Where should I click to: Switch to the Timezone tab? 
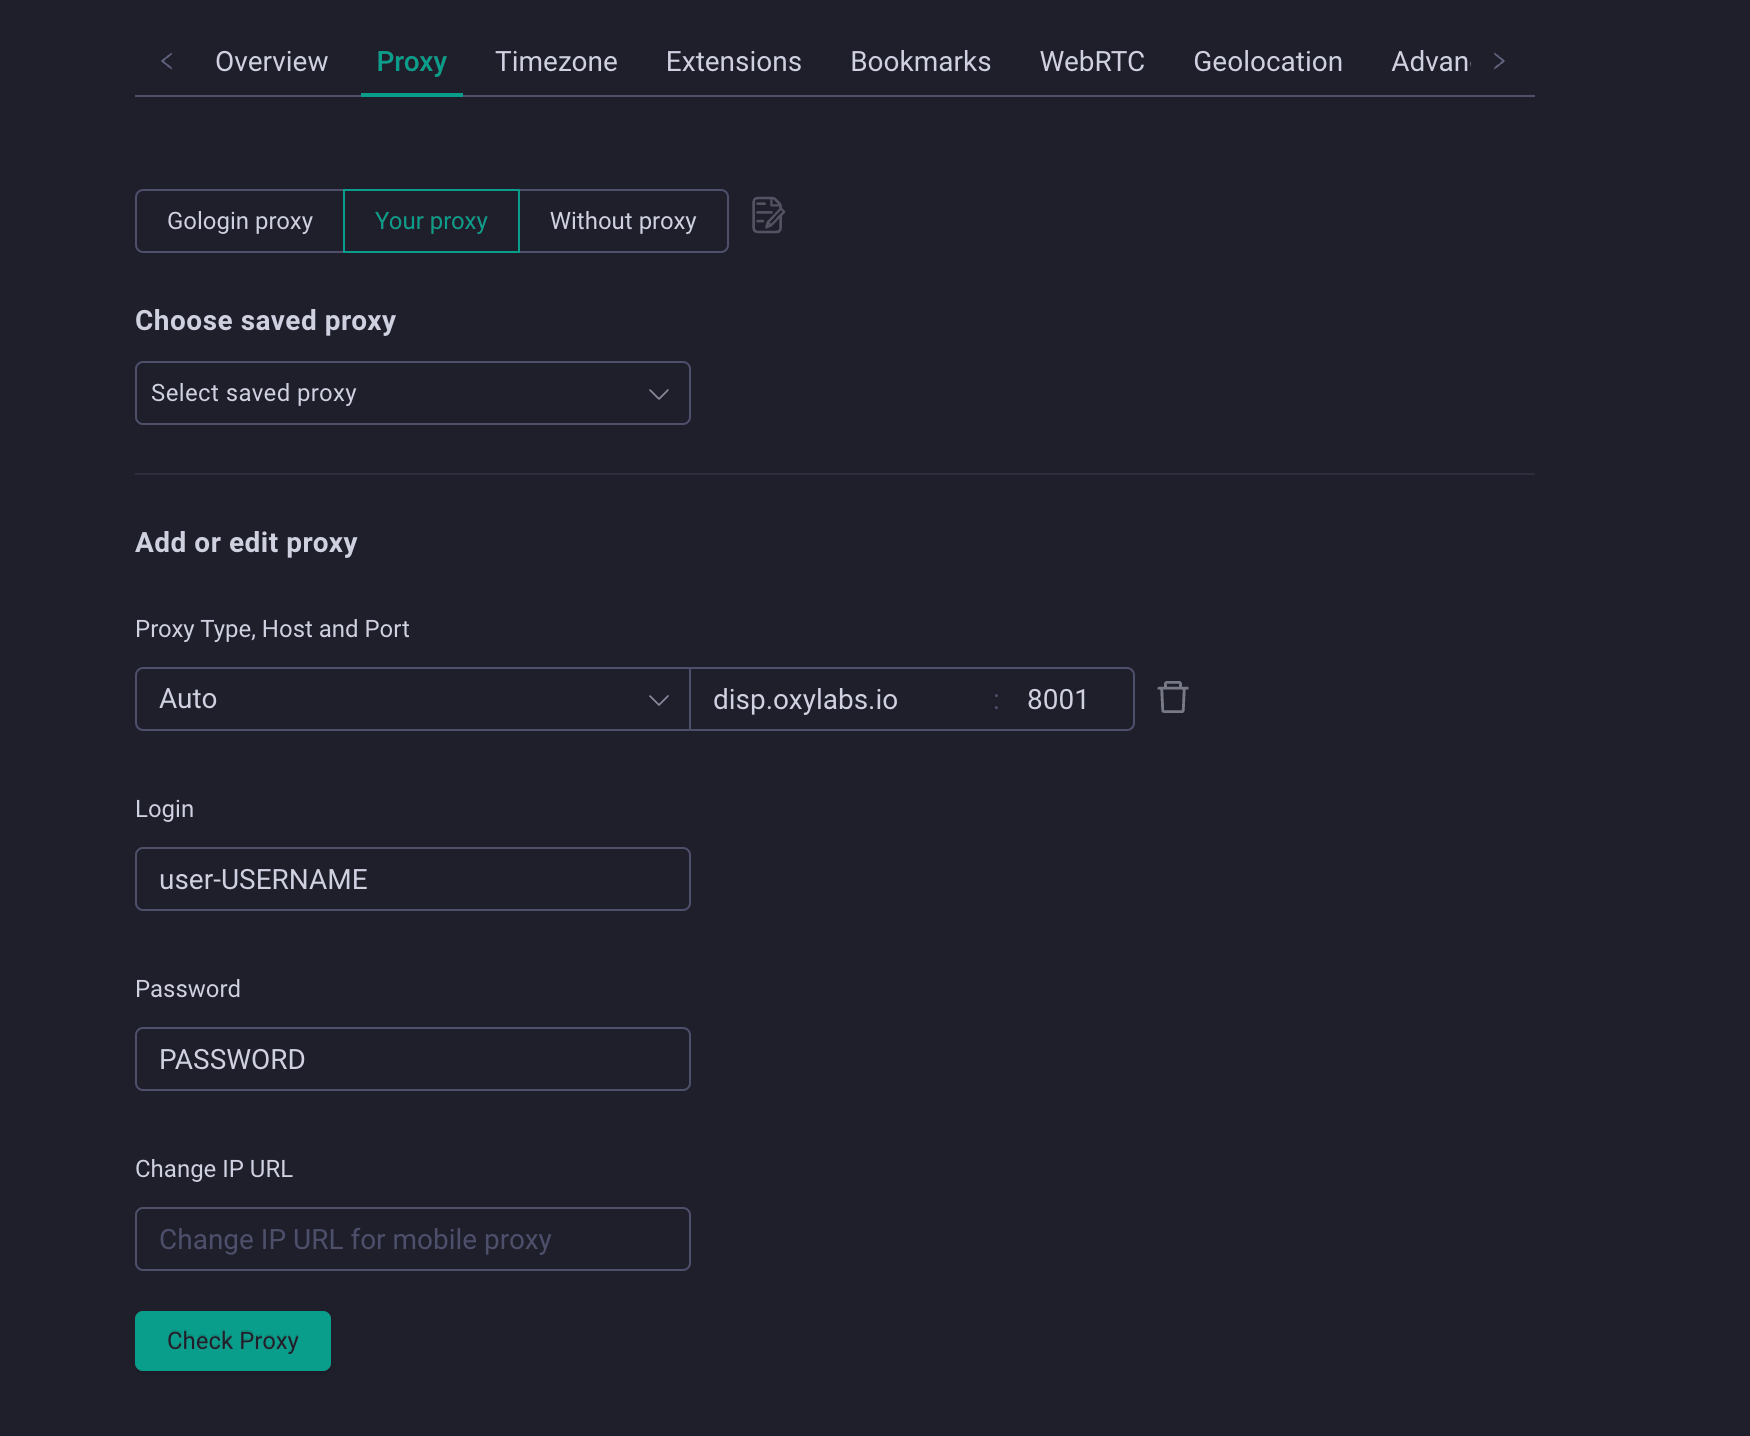556,62
